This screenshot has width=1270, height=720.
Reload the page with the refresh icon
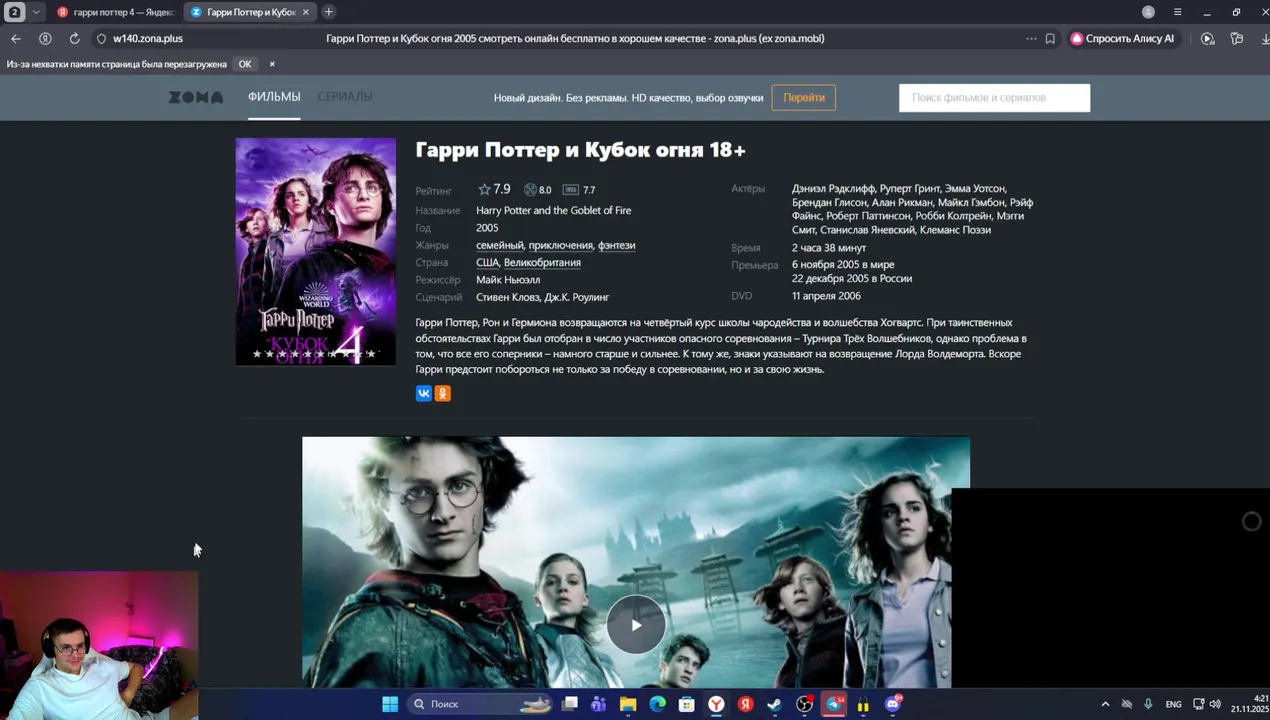(x=74, y=39)
